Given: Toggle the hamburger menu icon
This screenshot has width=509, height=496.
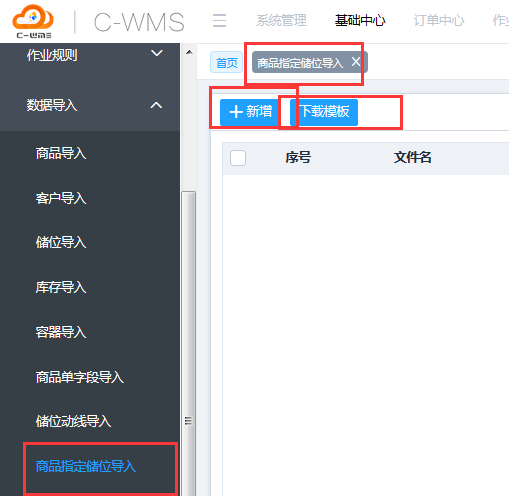Looking at the screenshot, I should click(x=219, y=21).
